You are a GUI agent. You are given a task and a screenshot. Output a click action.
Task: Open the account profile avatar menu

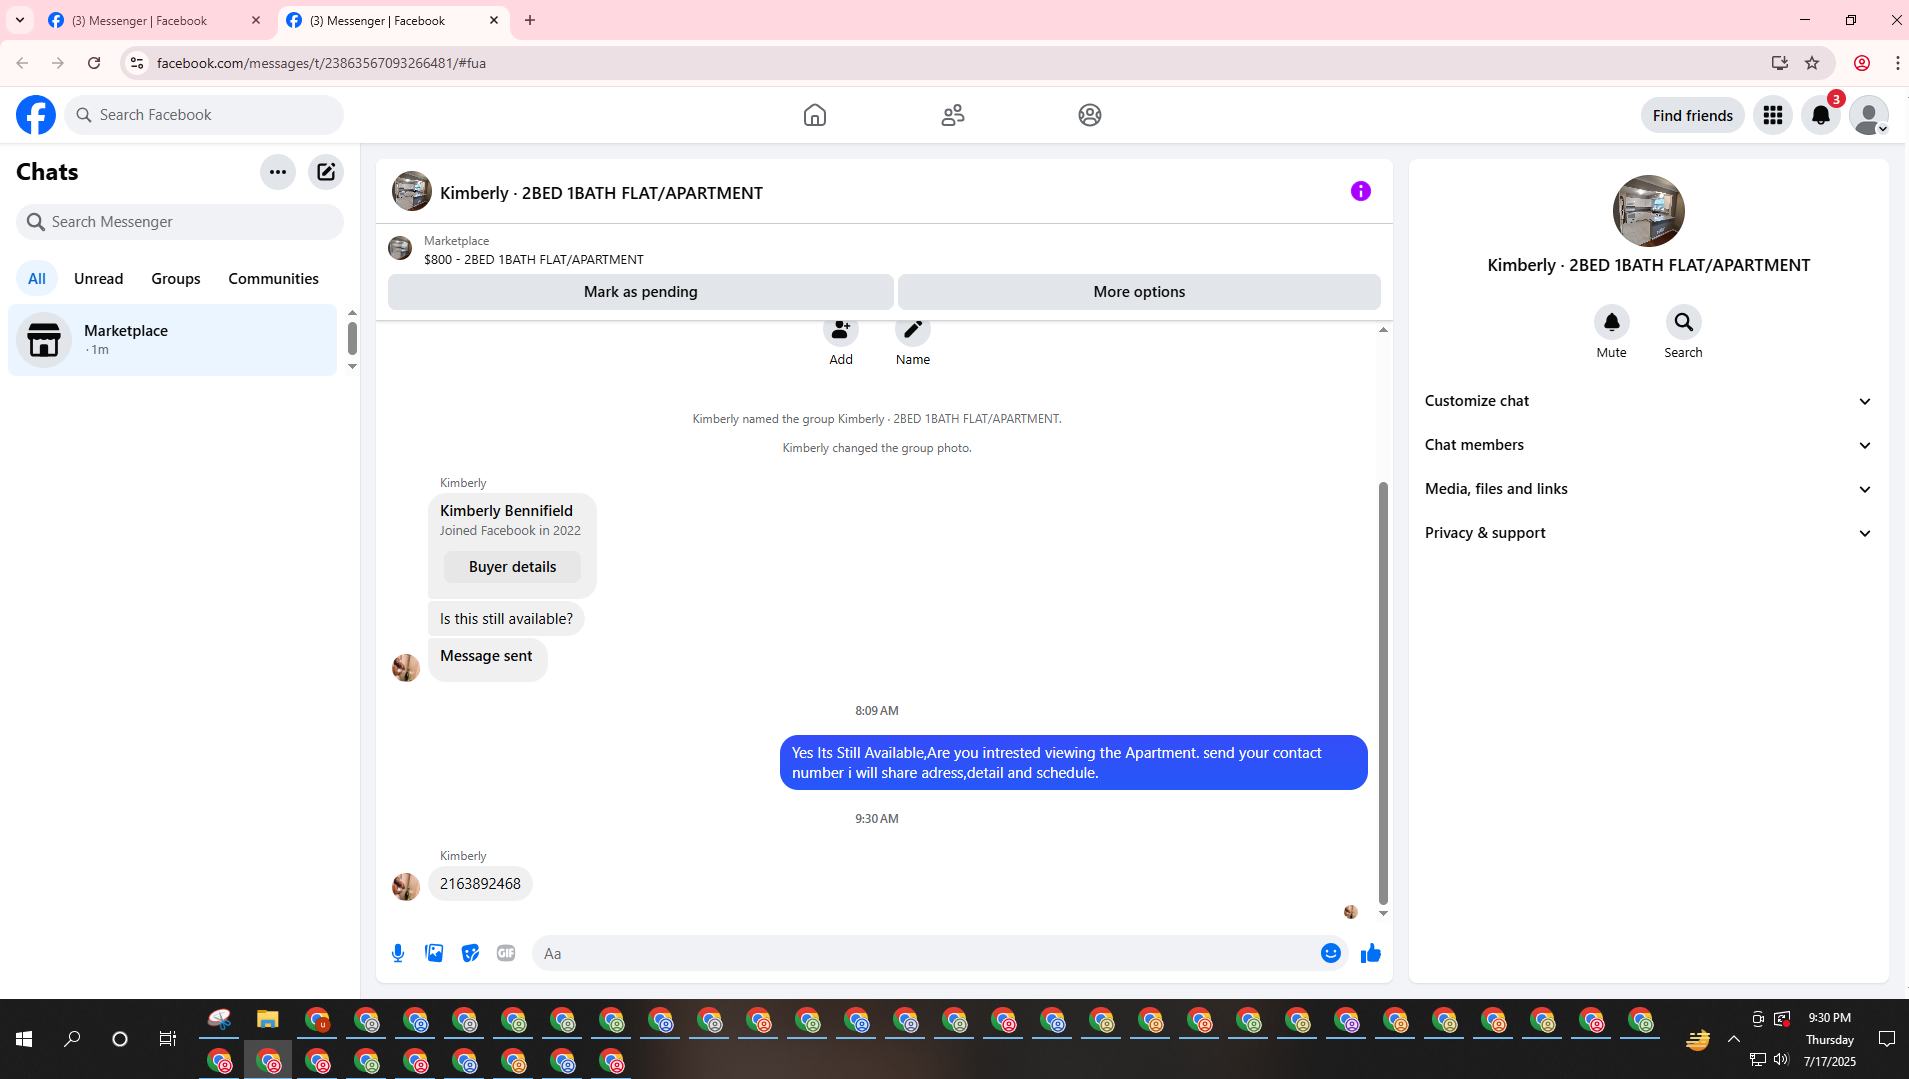[1869, 115]
